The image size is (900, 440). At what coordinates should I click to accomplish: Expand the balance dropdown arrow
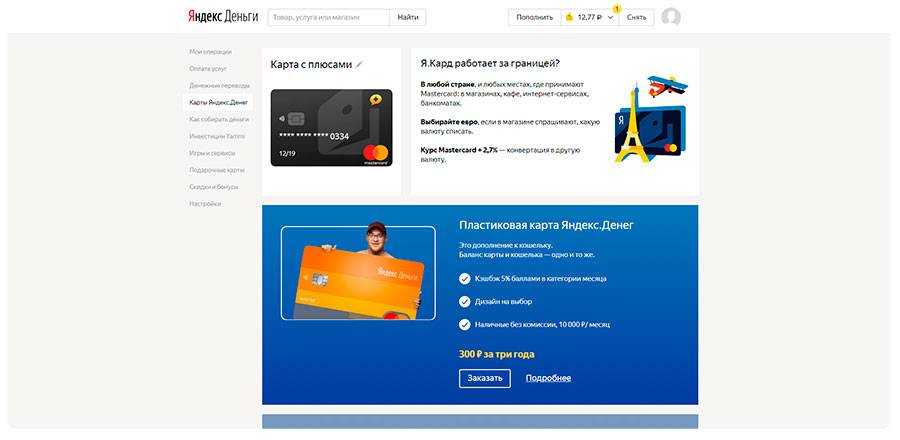tap(610, 18)
